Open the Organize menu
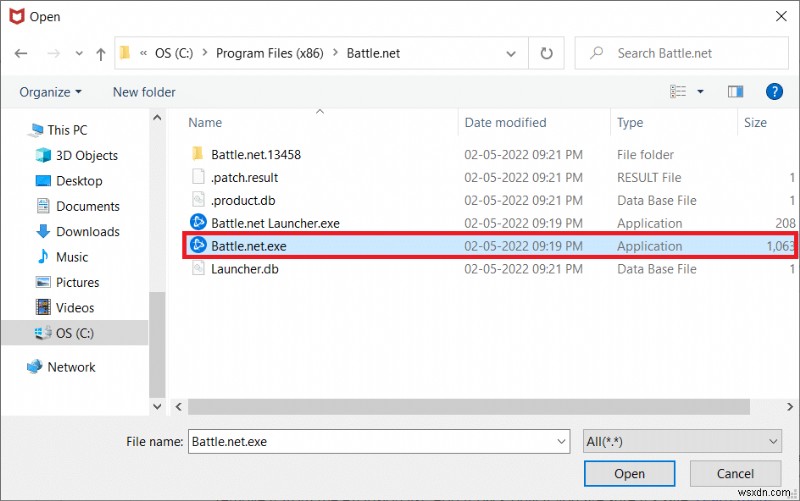The width and height of the screenshot is (800, 501). pyautogui.click(x=50, y=92)
